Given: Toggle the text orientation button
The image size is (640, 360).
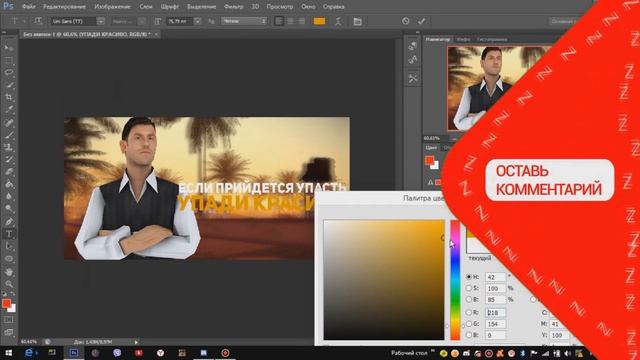Looking at the screenshot, I should [38, 21].
